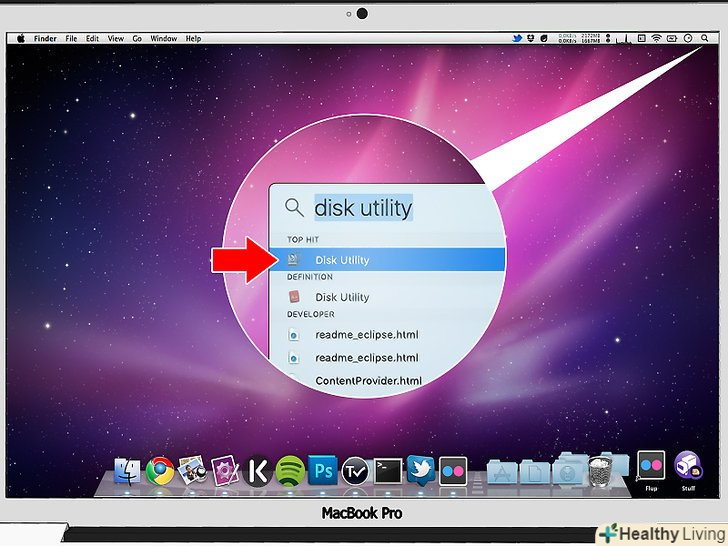Open the Go menu
The height and width of the screenshot is (546, 728).
pyautogui.click(x=137, y=39)
